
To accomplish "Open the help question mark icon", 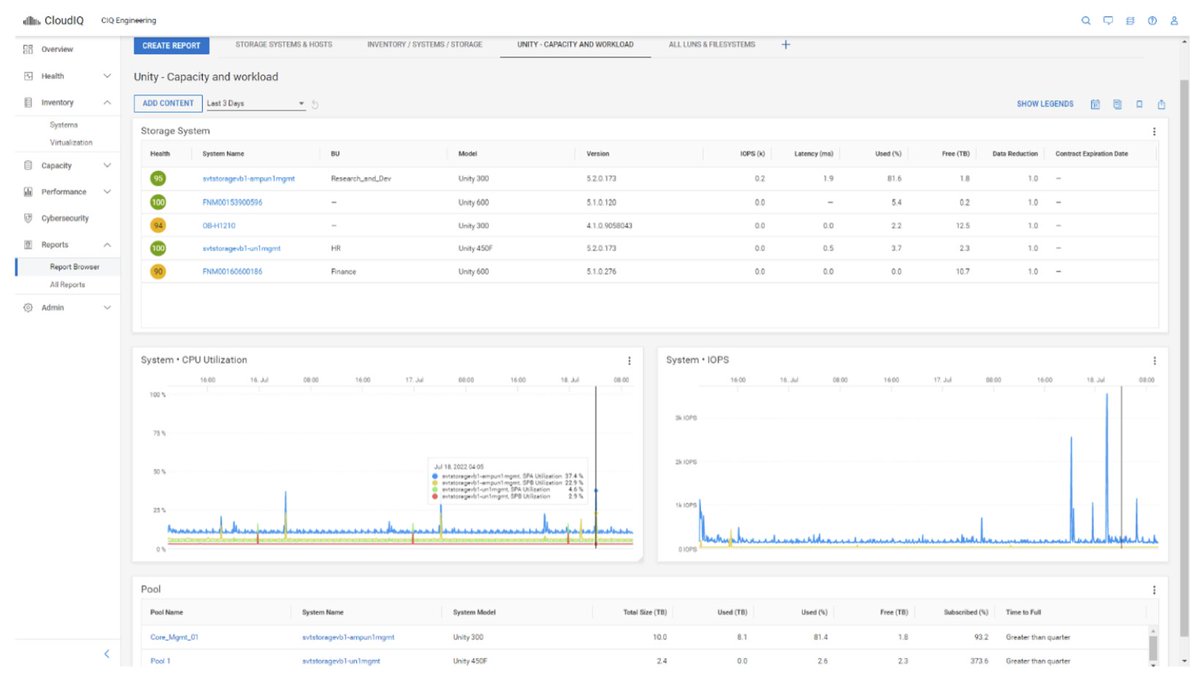I will click(1152, 20).
